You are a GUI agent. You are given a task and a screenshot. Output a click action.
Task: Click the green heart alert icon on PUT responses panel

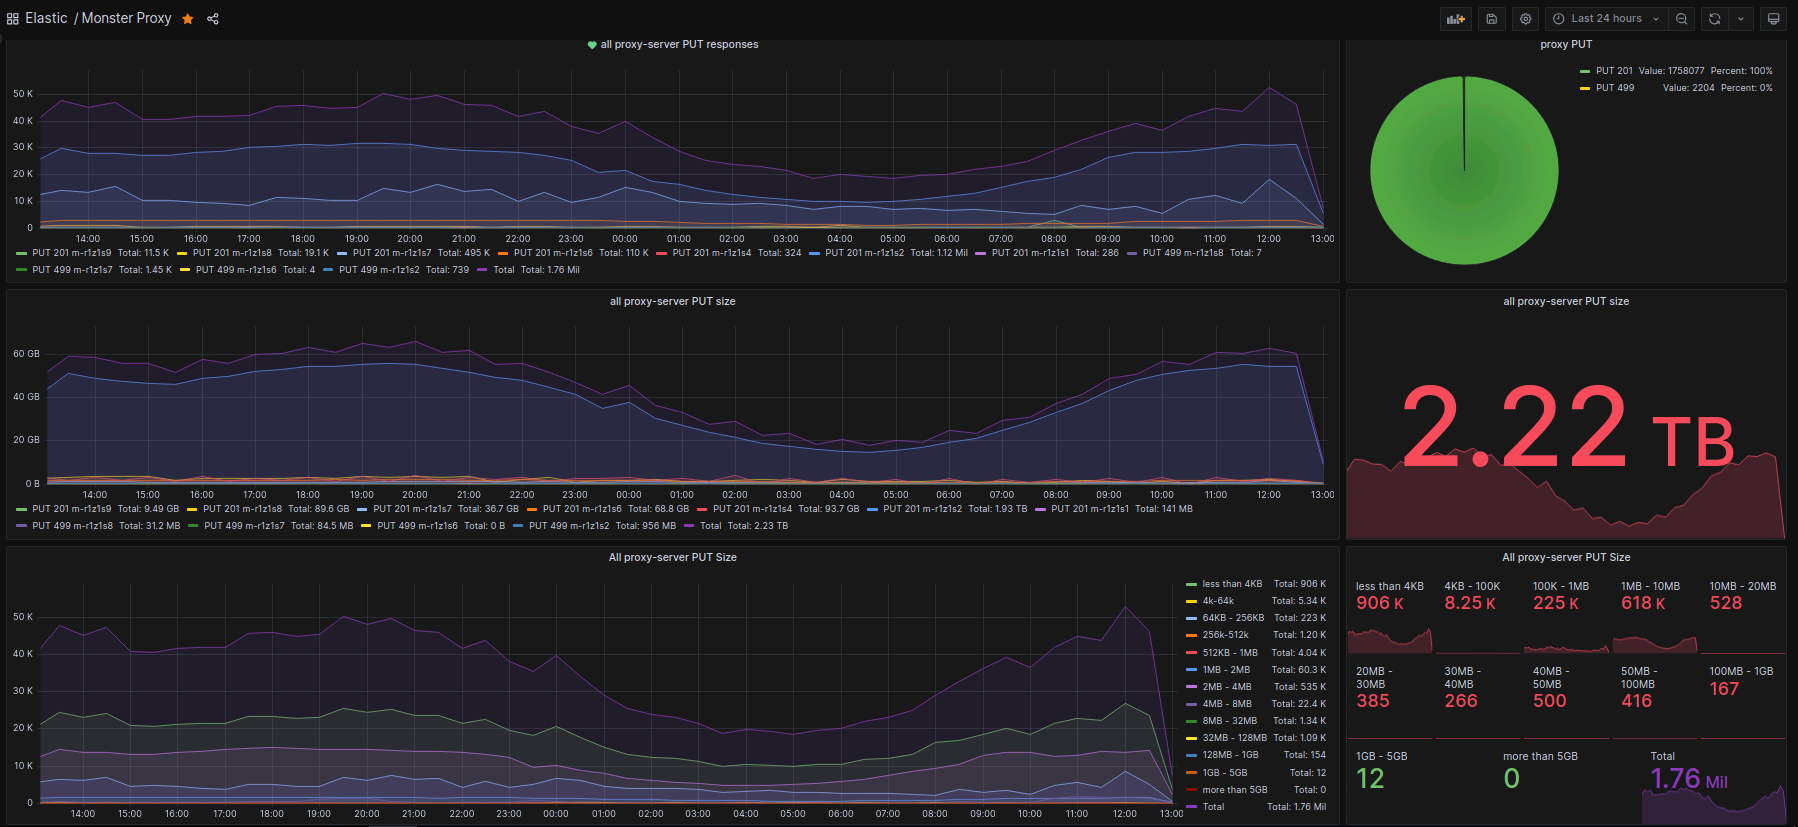(592, 45)
